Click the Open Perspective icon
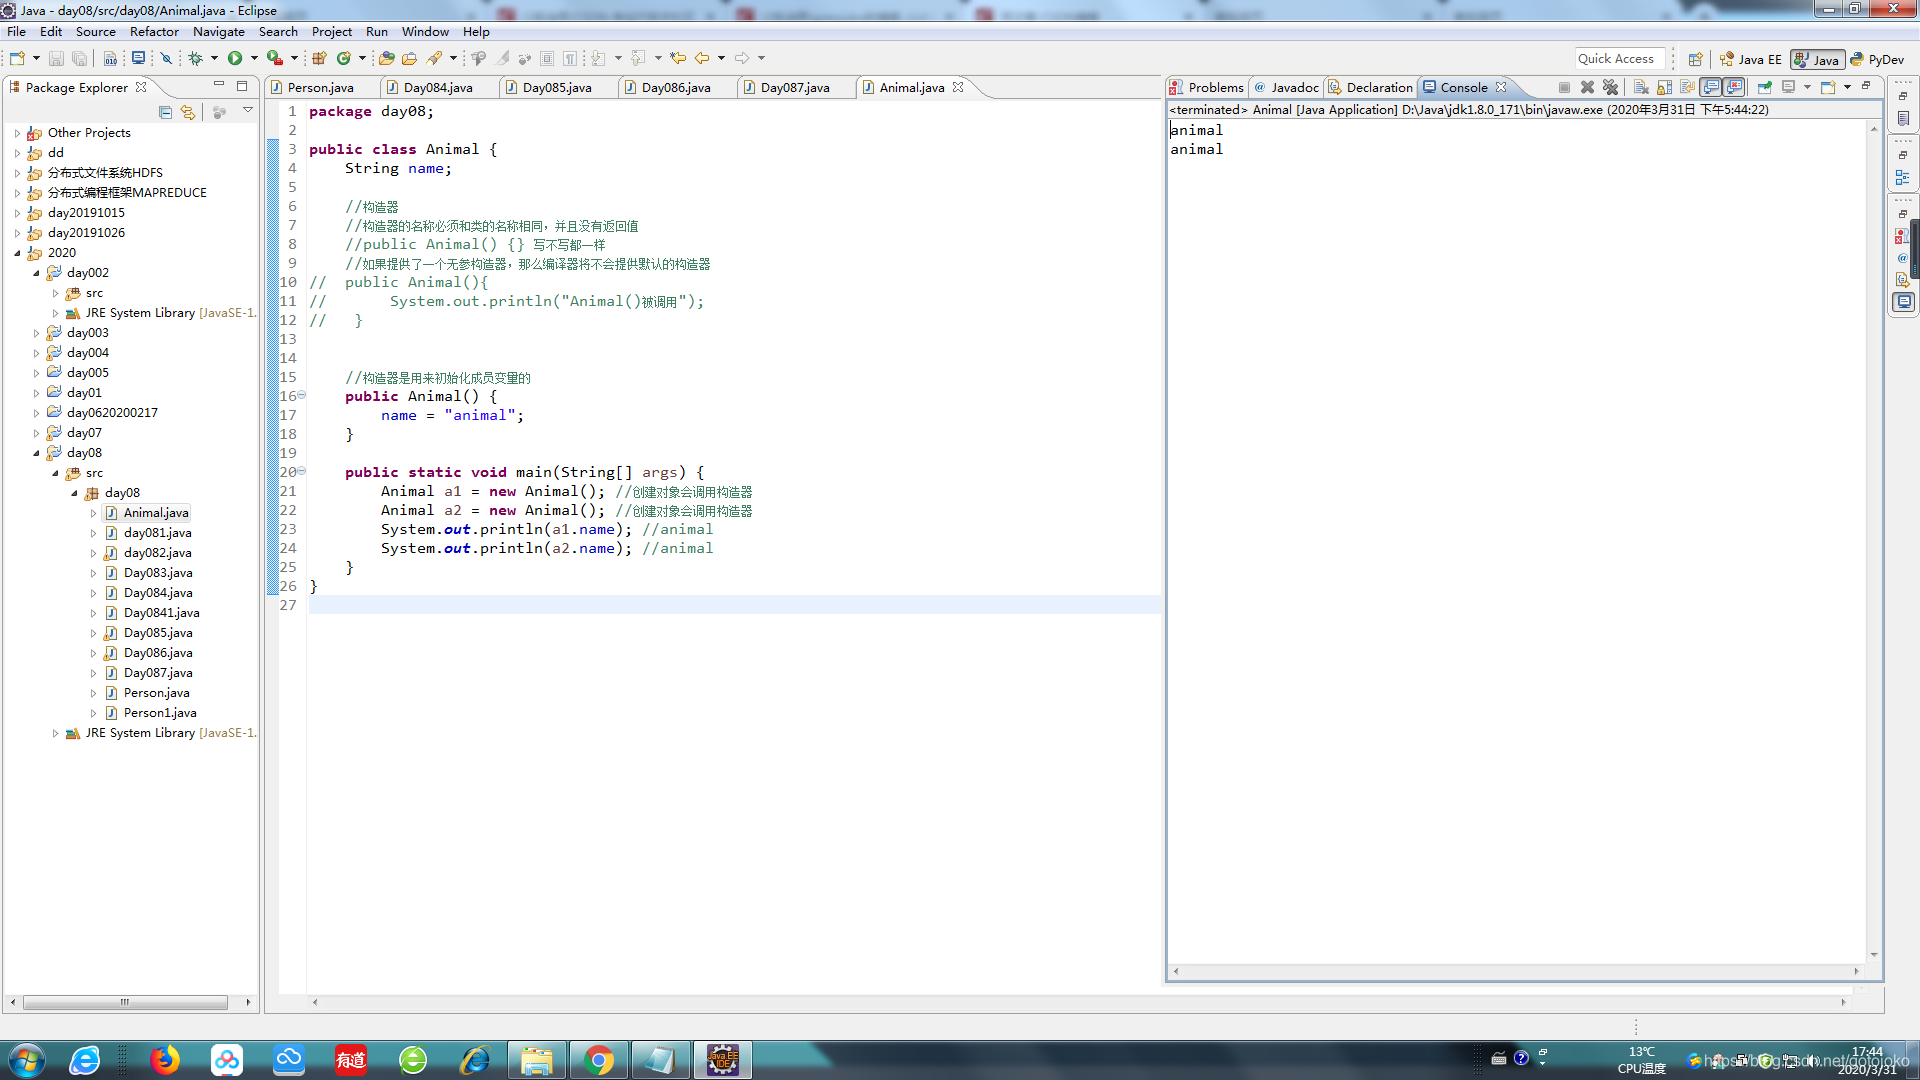The height and width of the screenshot is (1080, 1920). (x=1695, y=59)
